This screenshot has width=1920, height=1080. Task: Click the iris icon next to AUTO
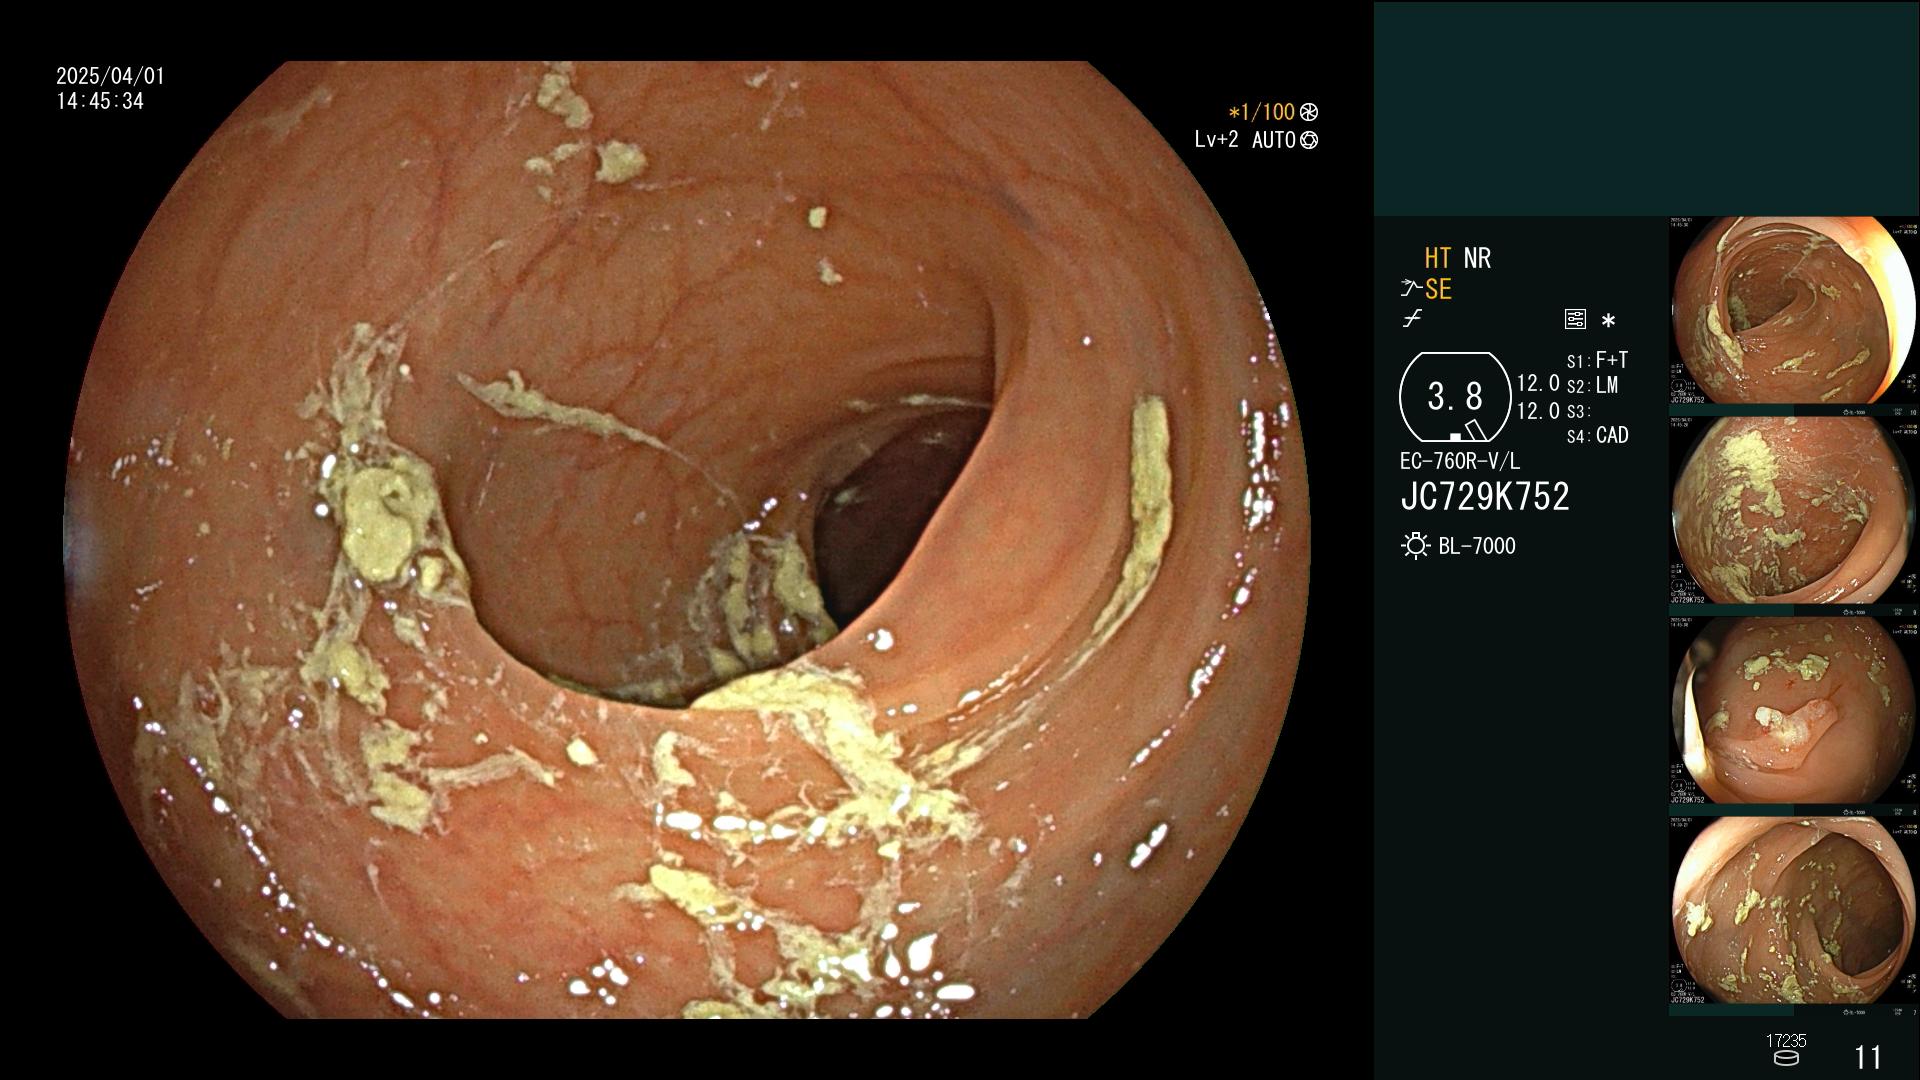pos(1309,141)
